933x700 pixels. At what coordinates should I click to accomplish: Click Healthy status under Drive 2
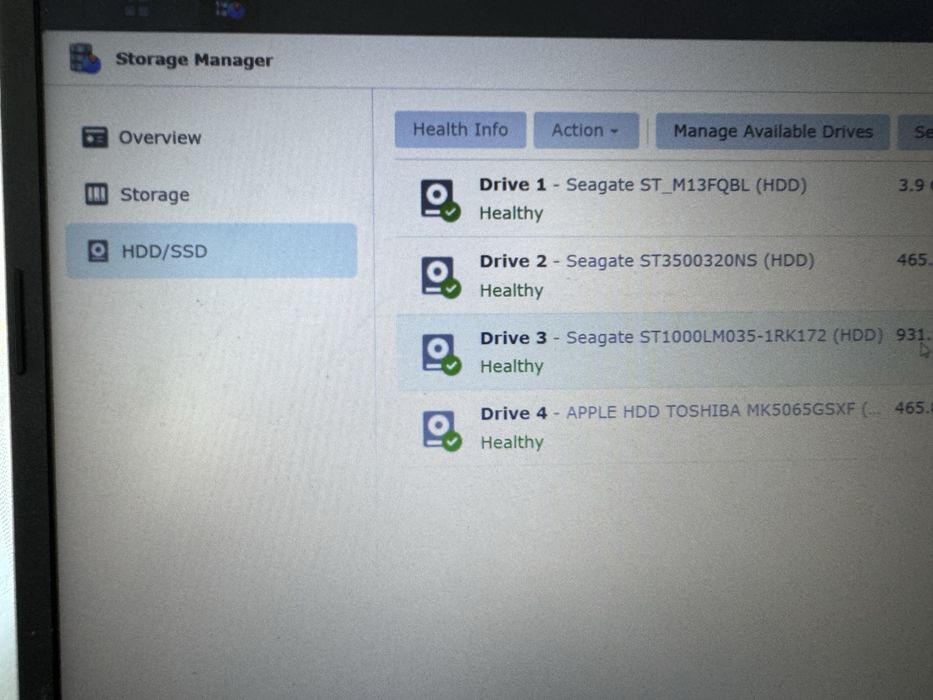tap(512, 290)
